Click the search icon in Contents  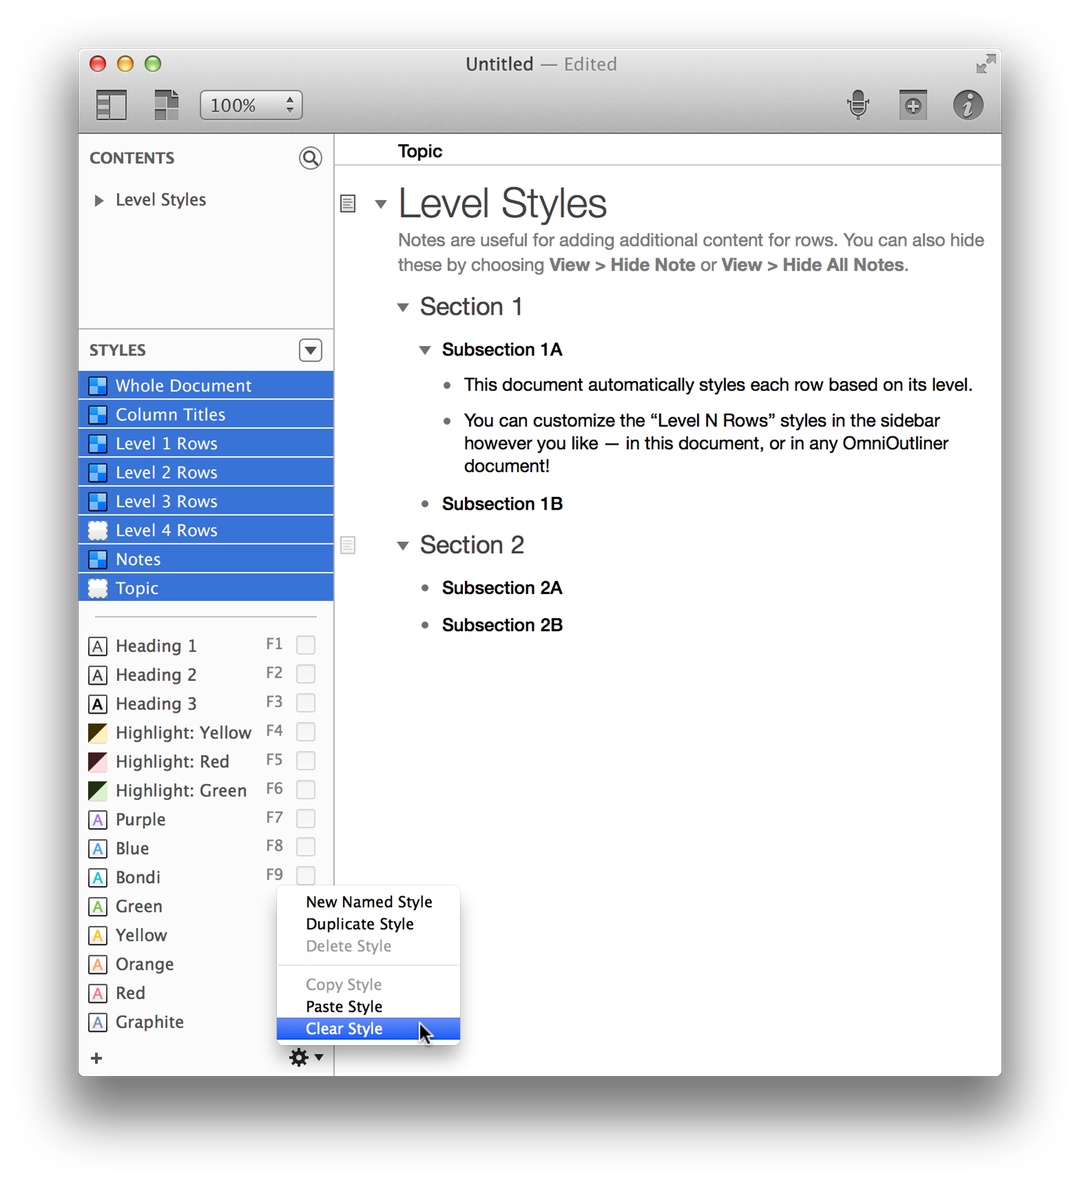[311, 158]
